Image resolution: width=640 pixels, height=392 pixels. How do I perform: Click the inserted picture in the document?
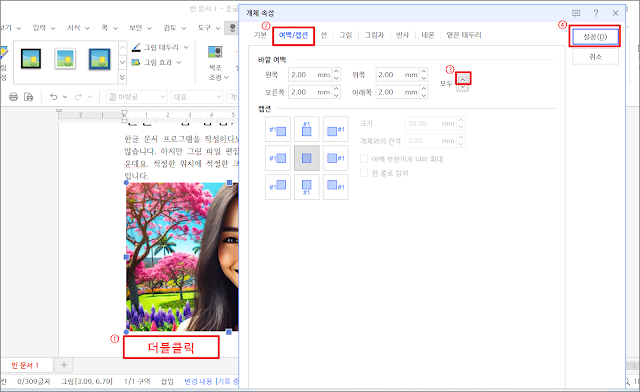pos(182,257)
